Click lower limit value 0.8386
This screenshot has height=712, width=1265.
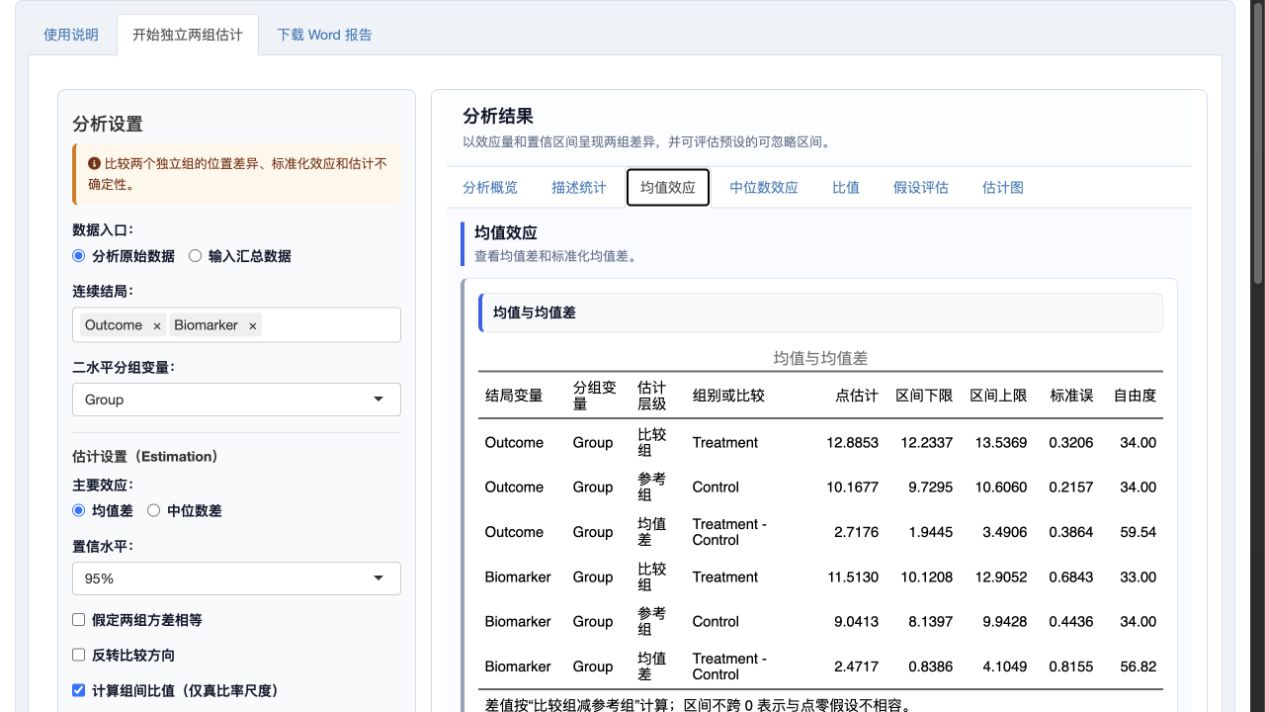tap(930, 666)
